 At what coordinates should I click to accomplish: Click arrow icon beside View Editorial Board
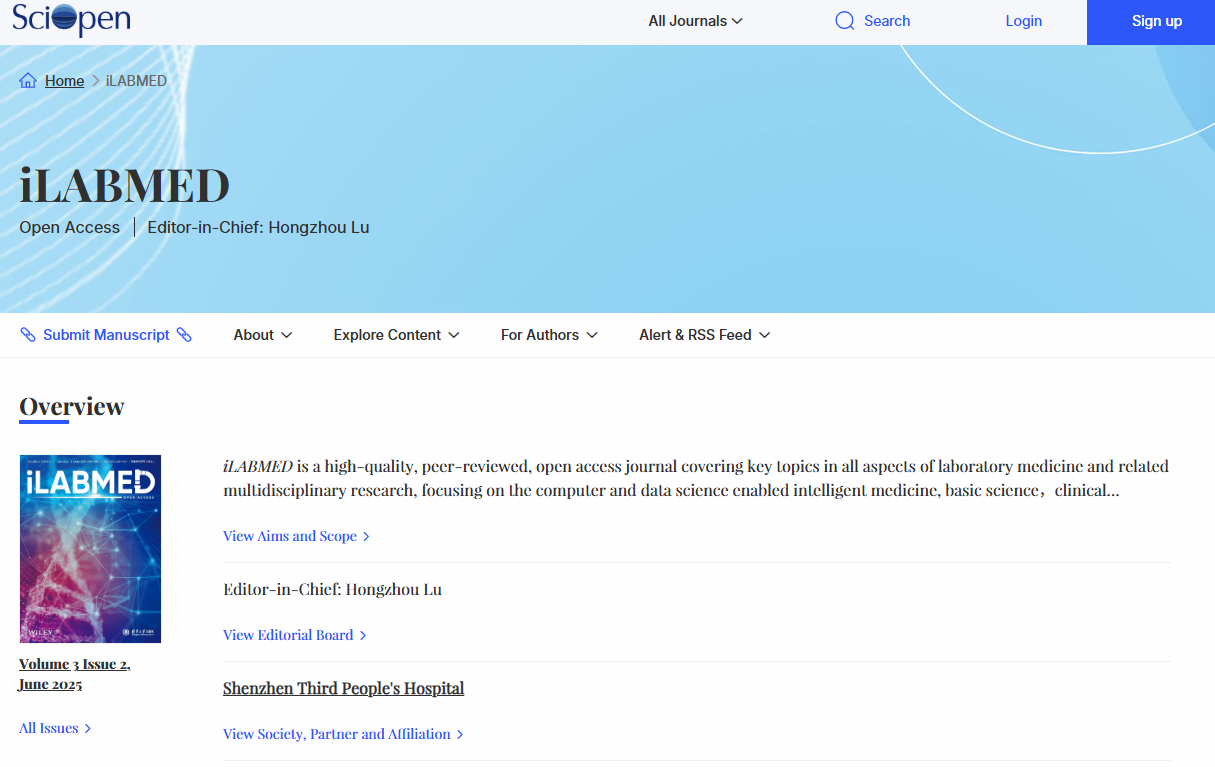pyautogui.click(x=363, y=636)
